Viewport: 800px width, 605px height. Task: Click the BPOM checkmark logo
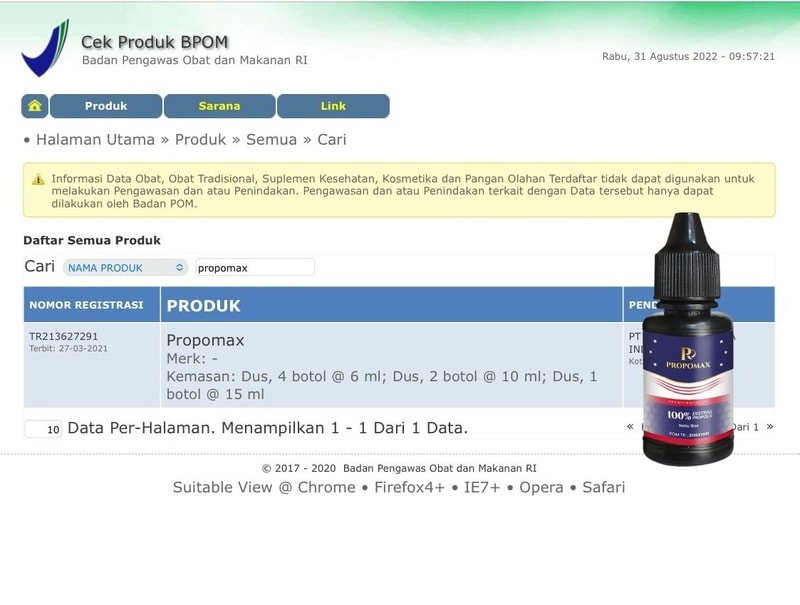(45, 48)
